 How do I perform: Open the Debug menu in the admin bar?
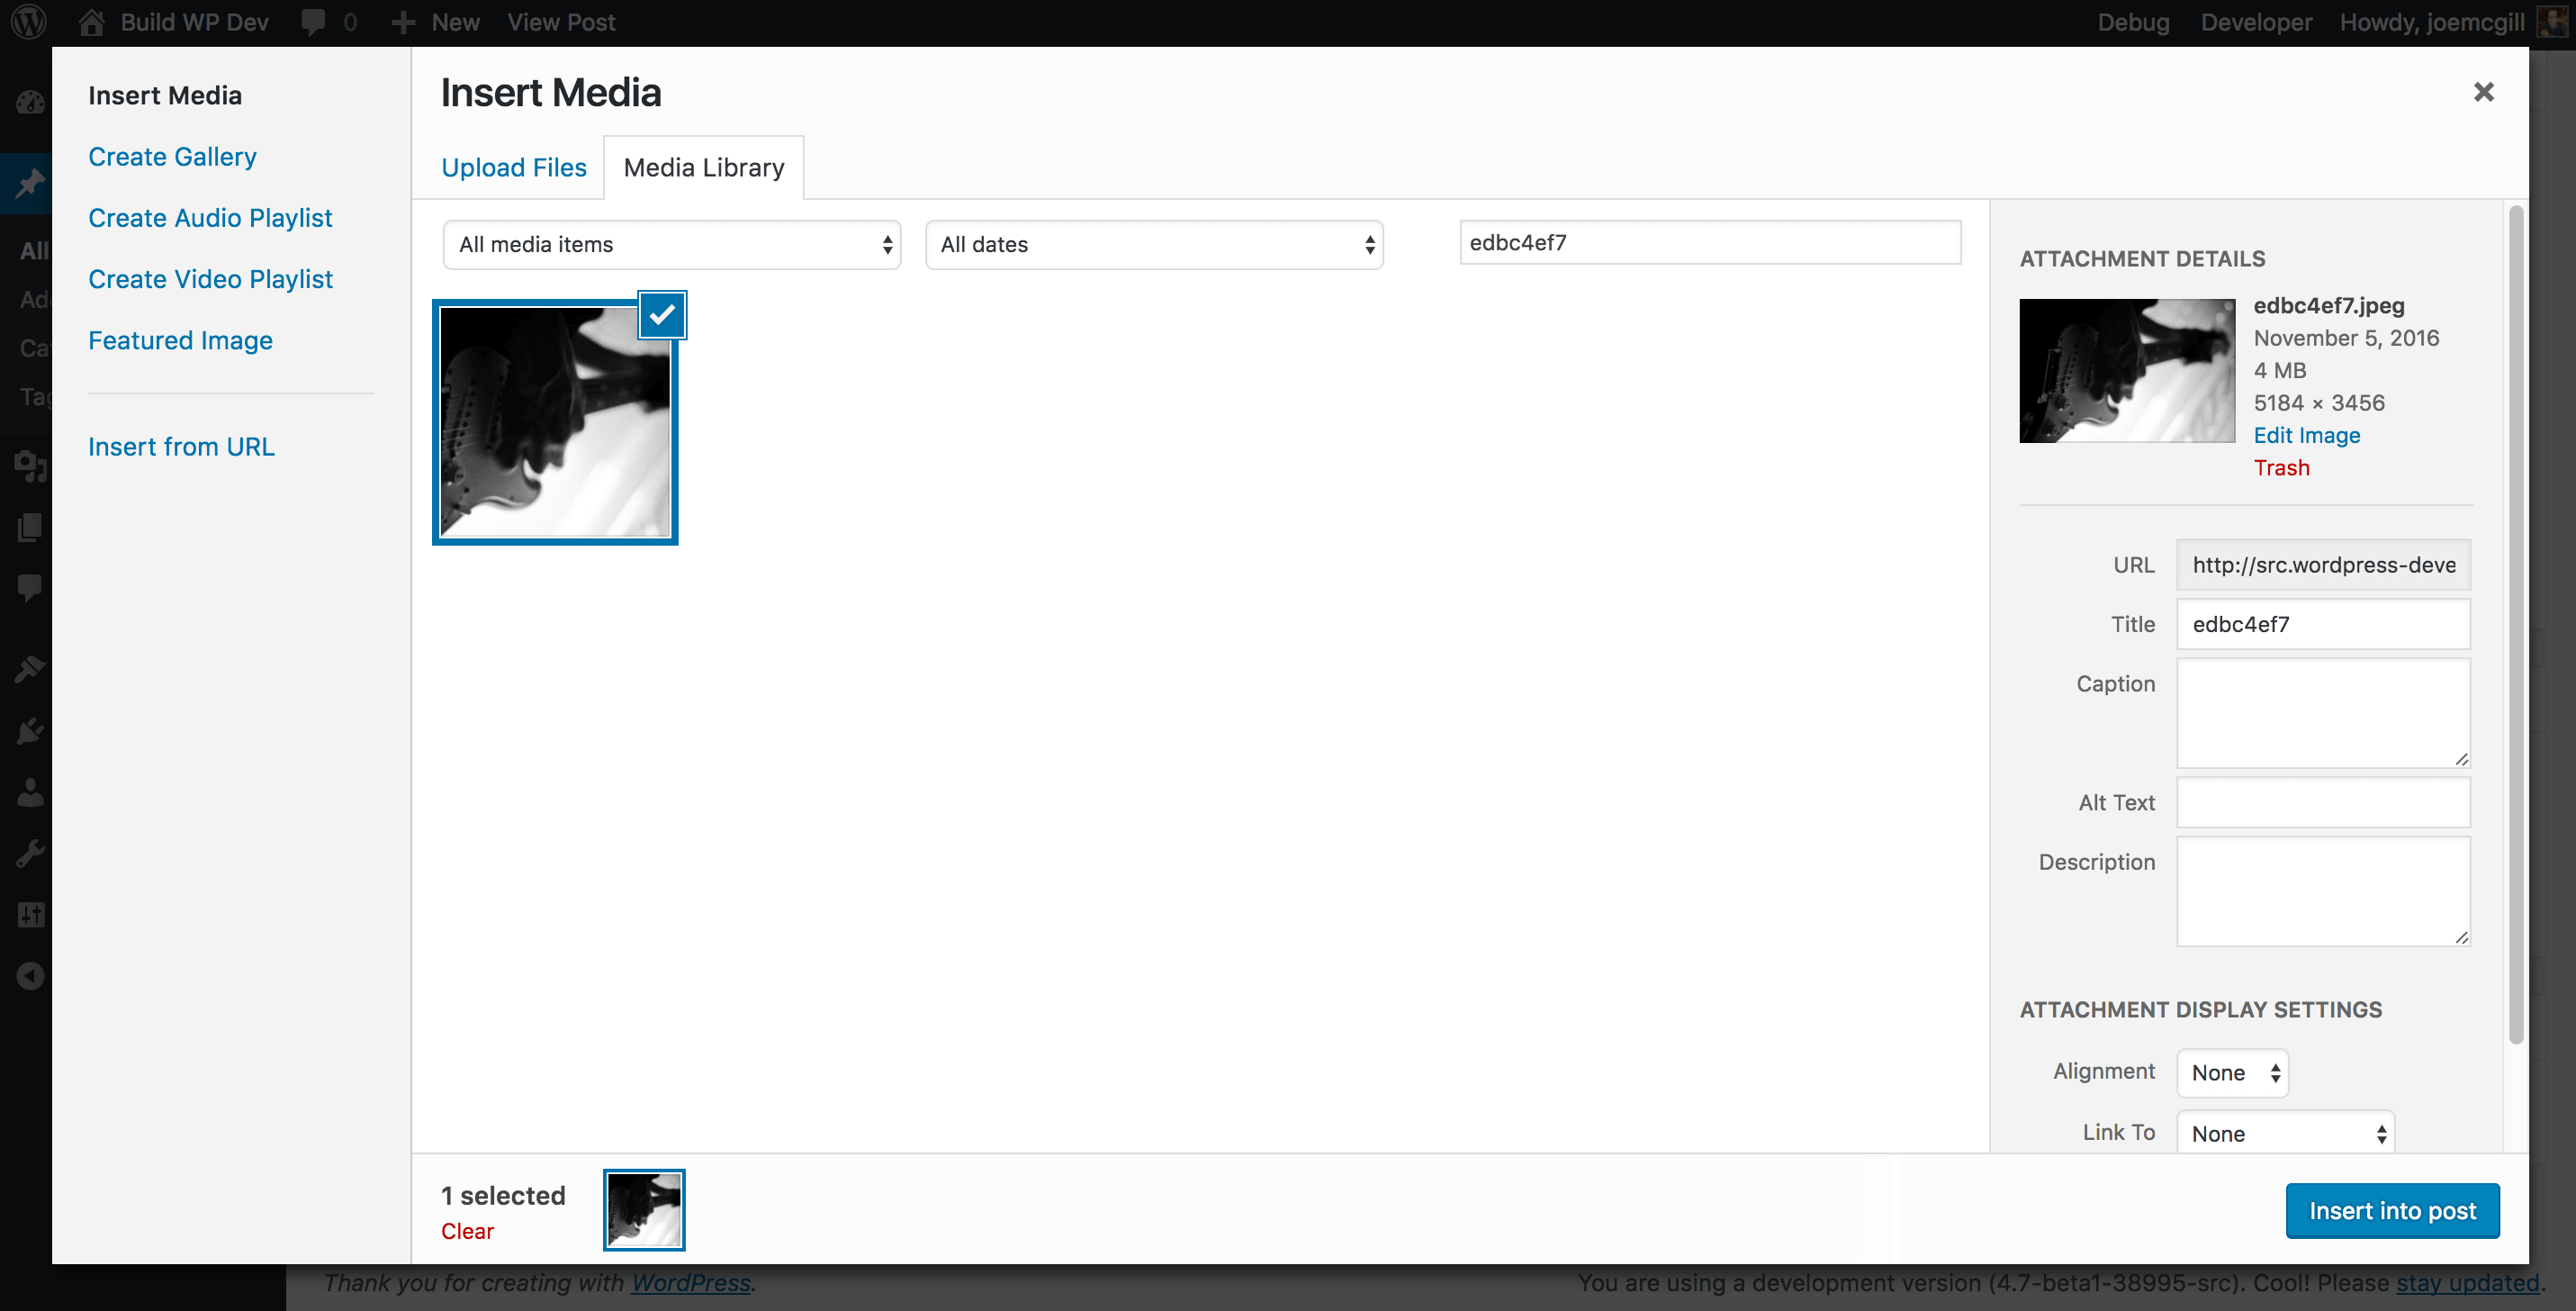pyautogui.click(x=2133, y=22)
